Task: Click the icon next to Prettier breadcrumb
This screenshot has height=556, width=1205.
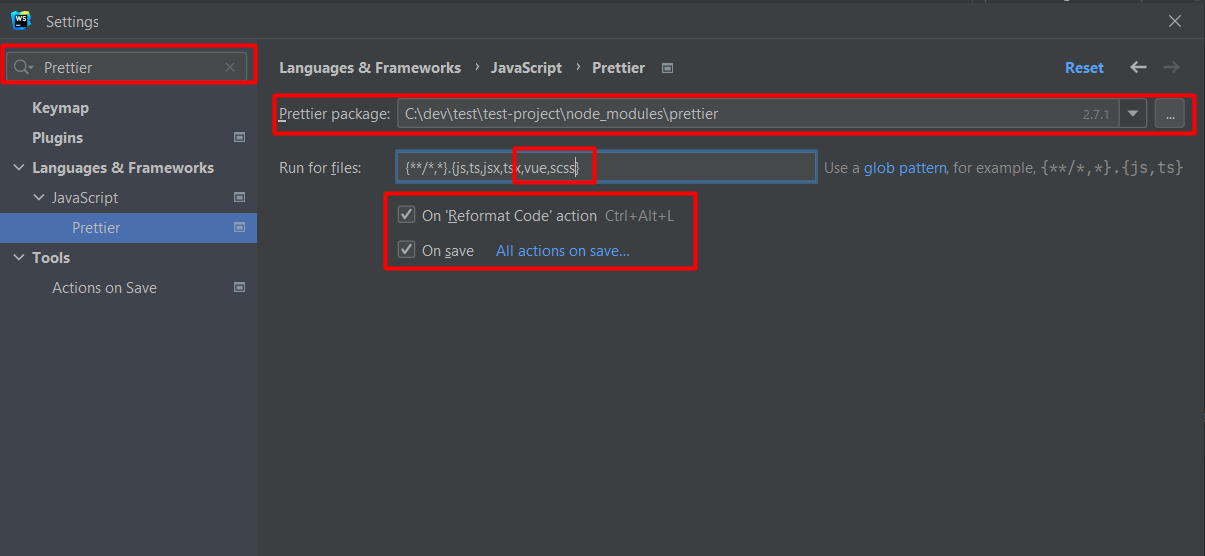Action: (x=668, y=68)
